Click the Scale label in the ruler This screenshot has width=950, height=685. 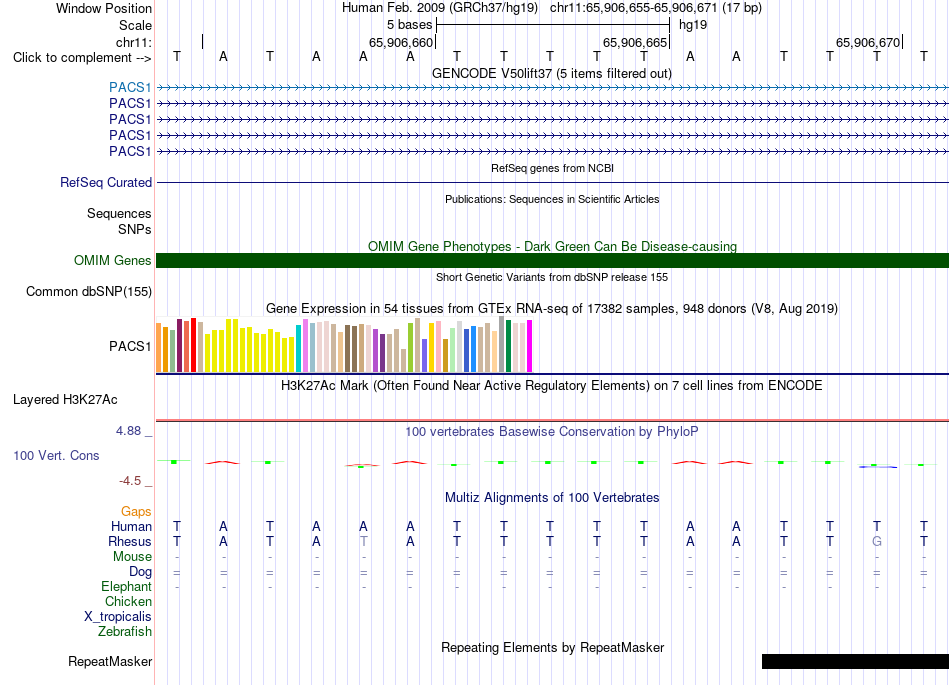point(135,25)
